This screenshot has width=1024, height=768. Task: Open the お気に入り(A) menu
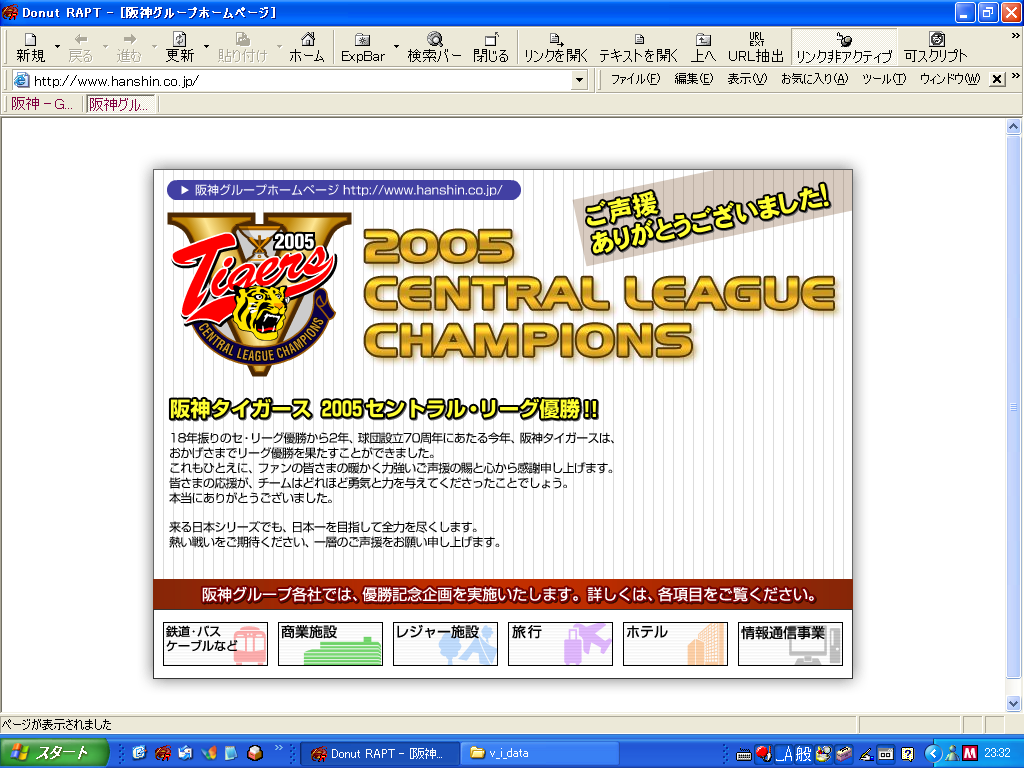tap(813, 80)
